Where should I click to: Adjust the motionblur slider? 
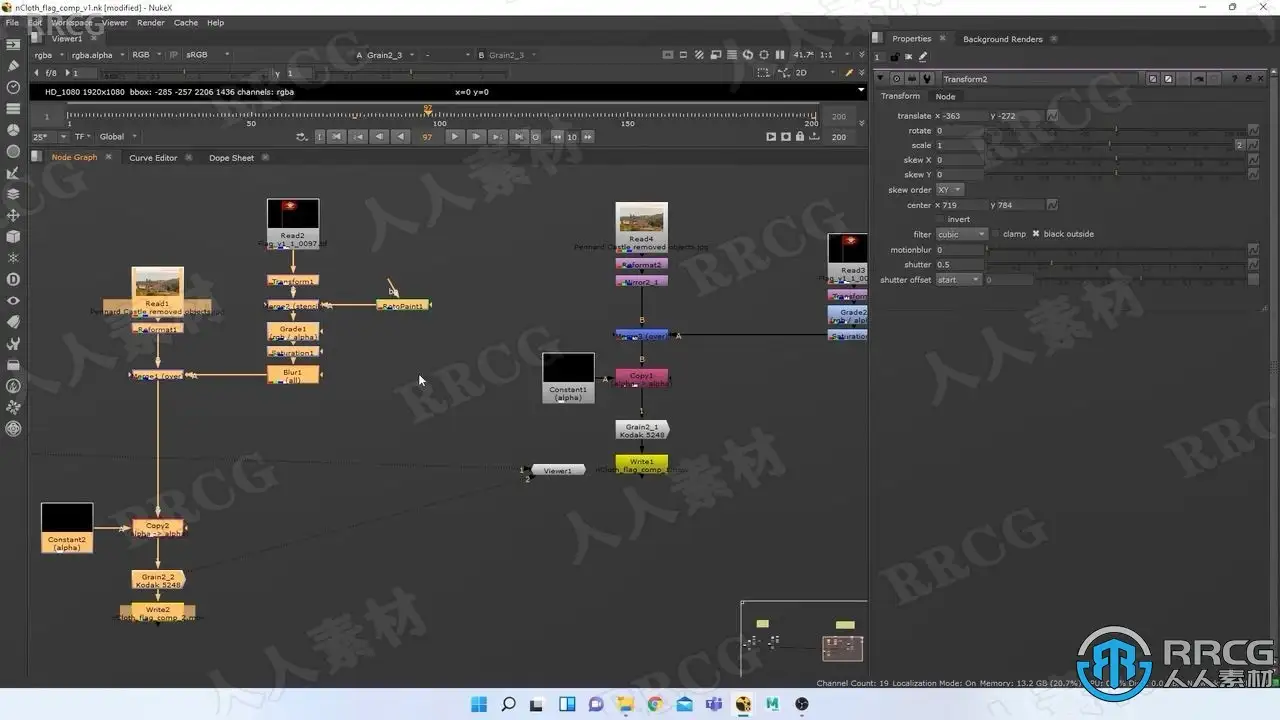point(1120,250)
